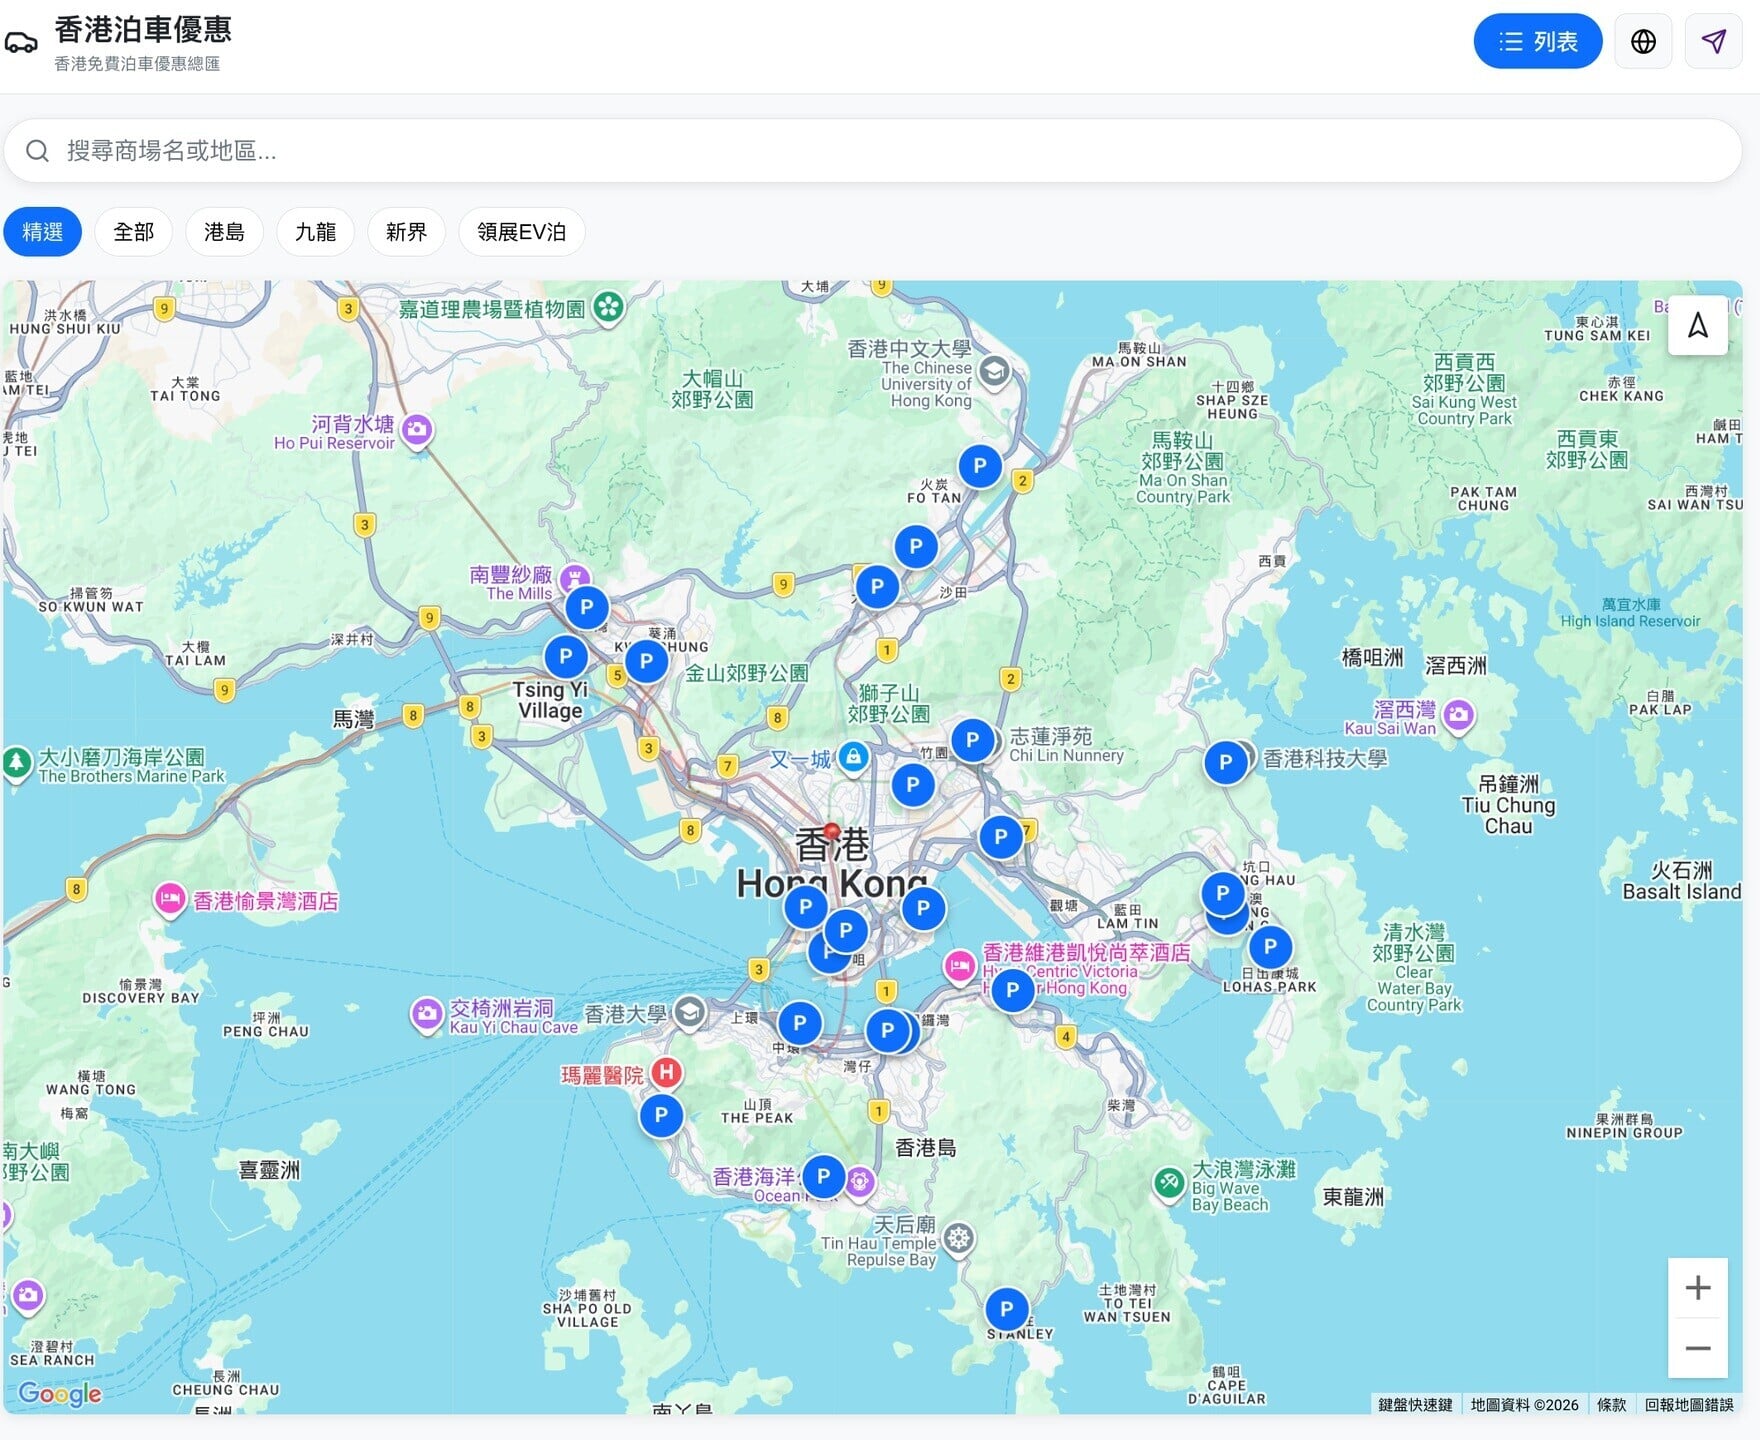Click the globe language icon
1760x1440 pixels.
click(1643, 41)
